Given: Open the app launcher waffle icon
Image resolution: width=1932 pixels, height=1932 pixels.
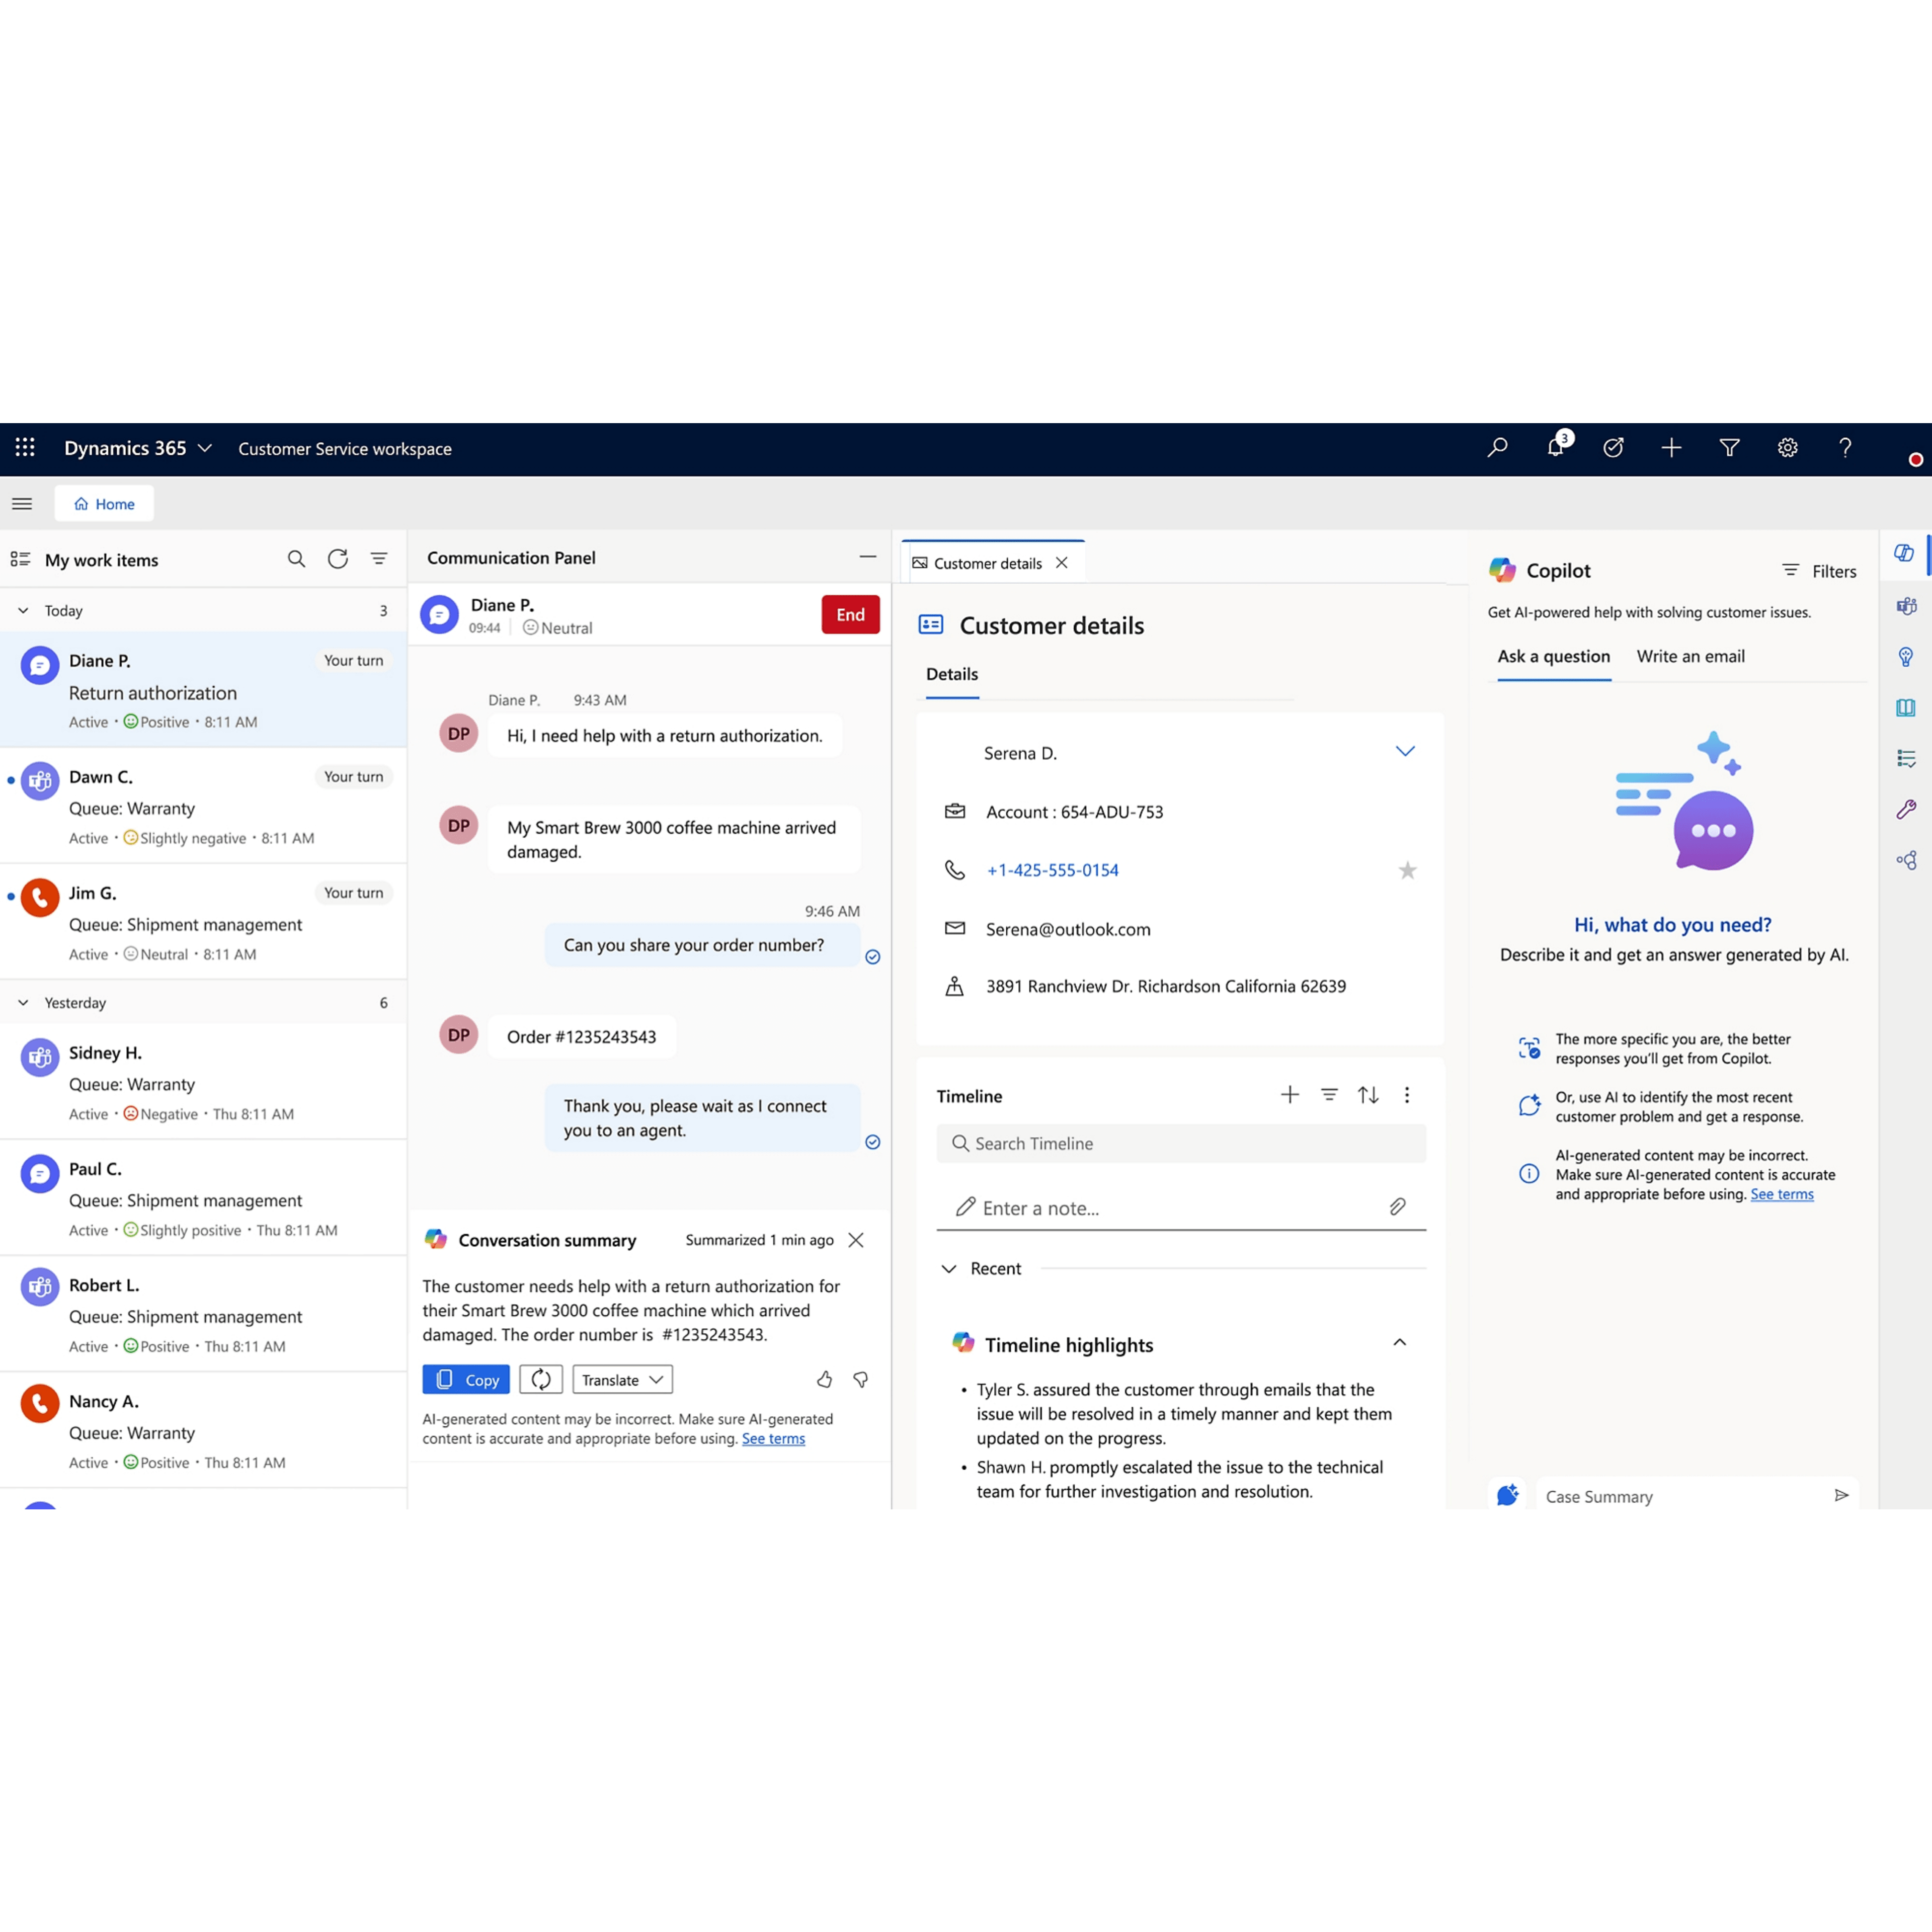Looking at the screenshot, I should [x=25, y=447].
